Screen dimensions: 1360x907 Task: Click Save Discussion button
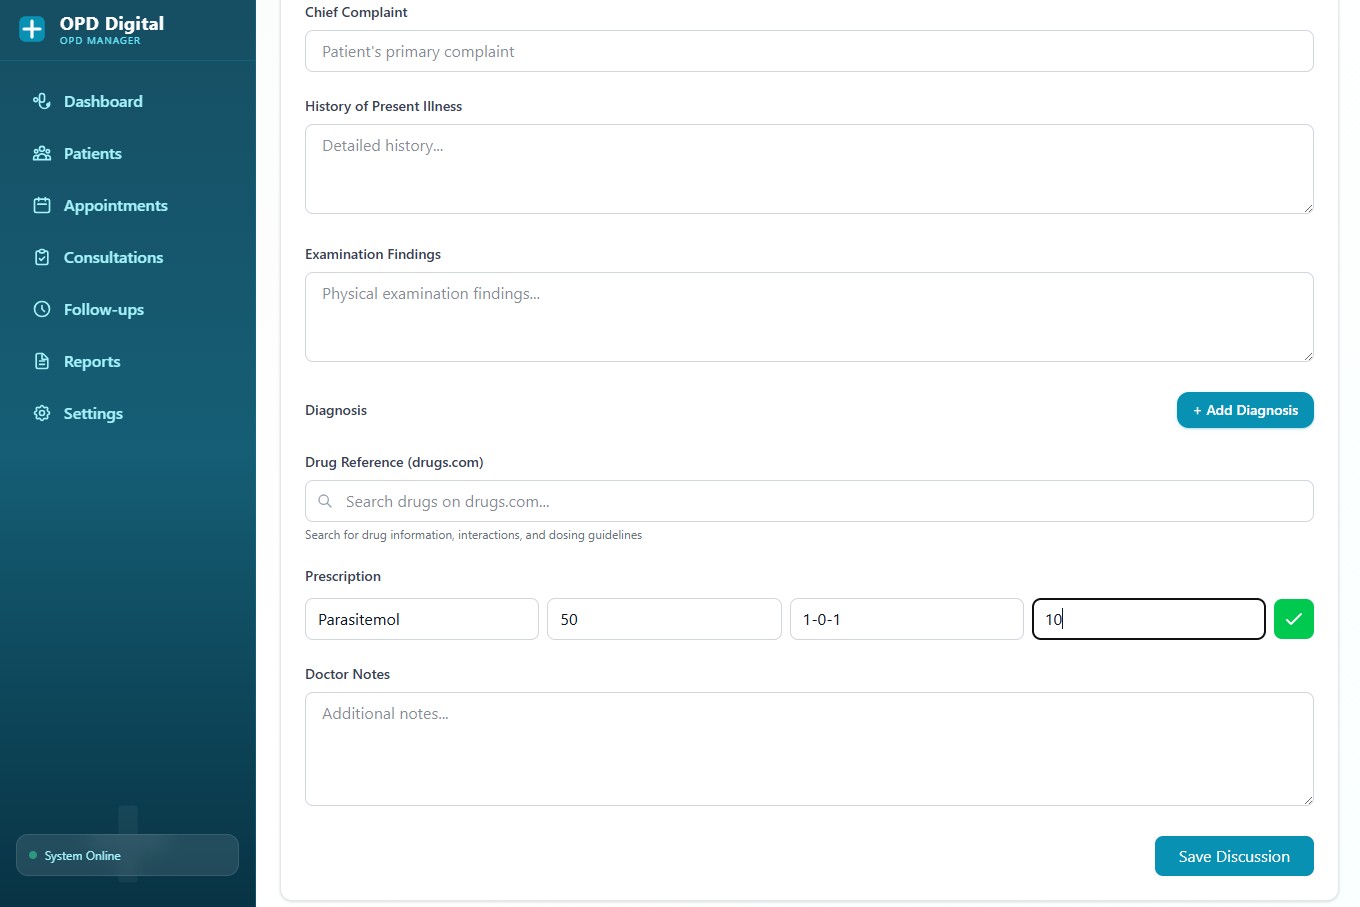(1233, 856)
